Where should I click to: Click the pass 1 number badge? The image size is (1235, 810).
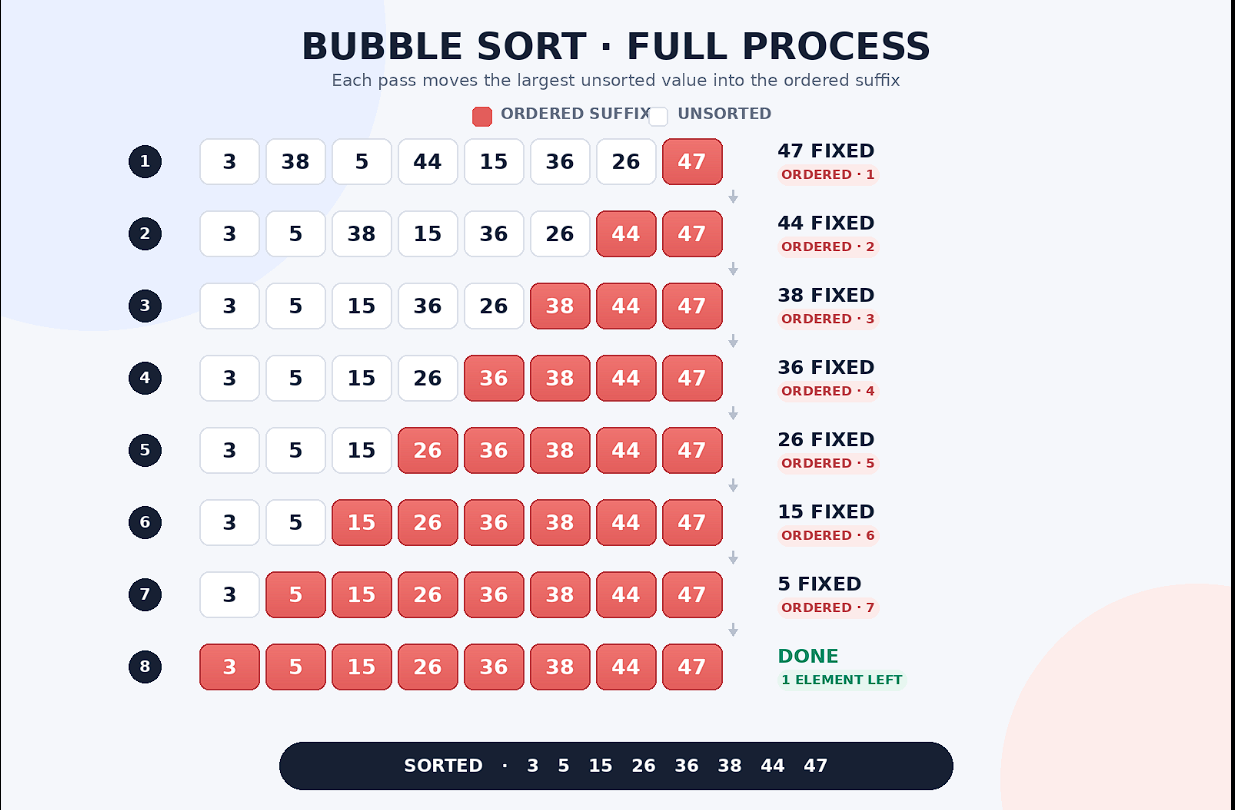[x=145, y=161]
